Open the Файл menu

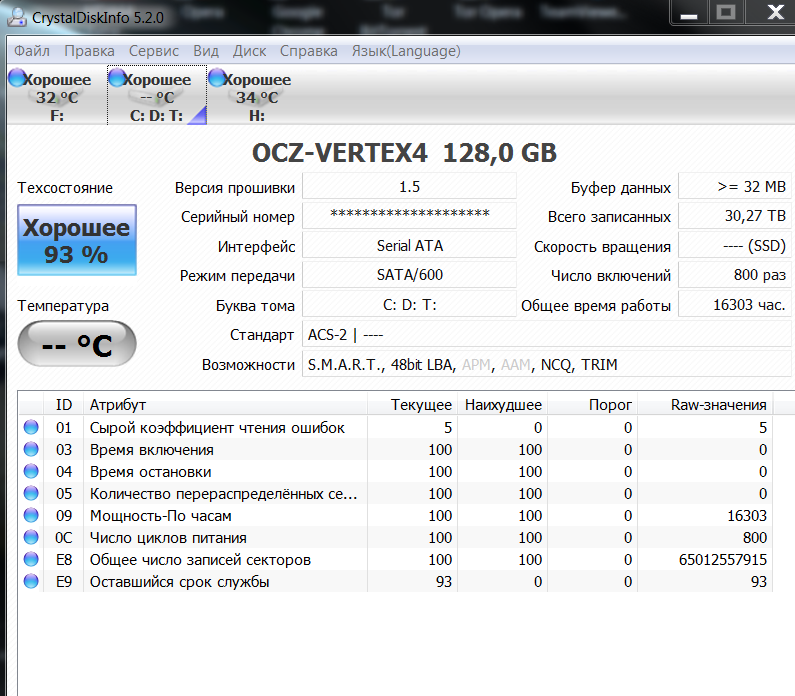click(32, 51)
